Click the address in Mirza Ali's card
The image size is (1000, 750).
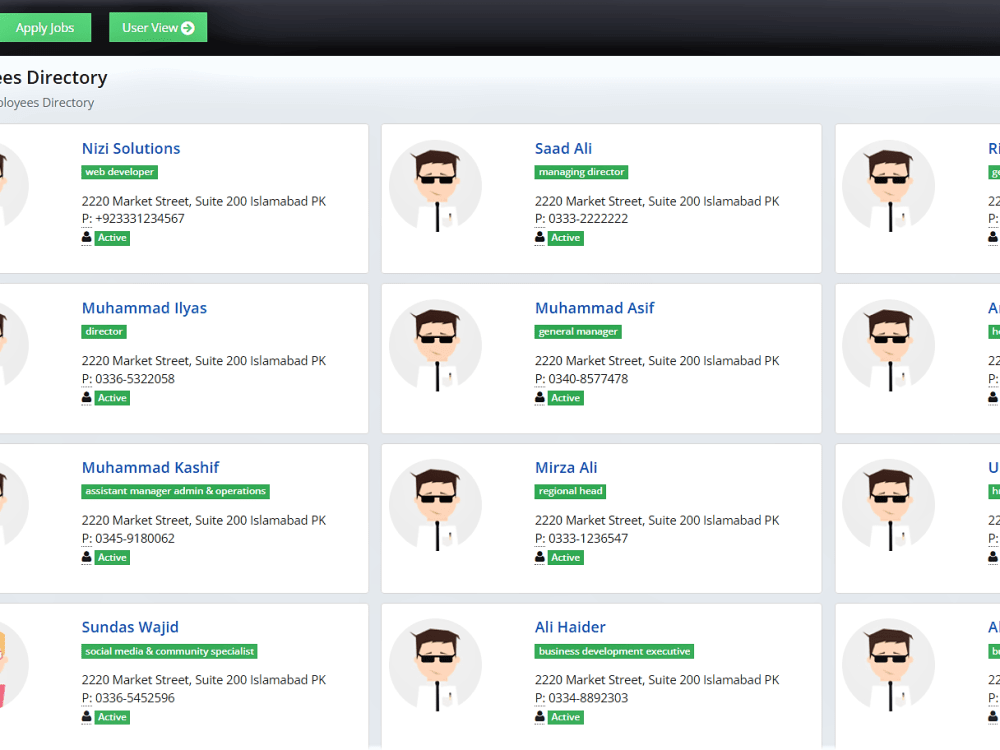click(x=657, y=520)
